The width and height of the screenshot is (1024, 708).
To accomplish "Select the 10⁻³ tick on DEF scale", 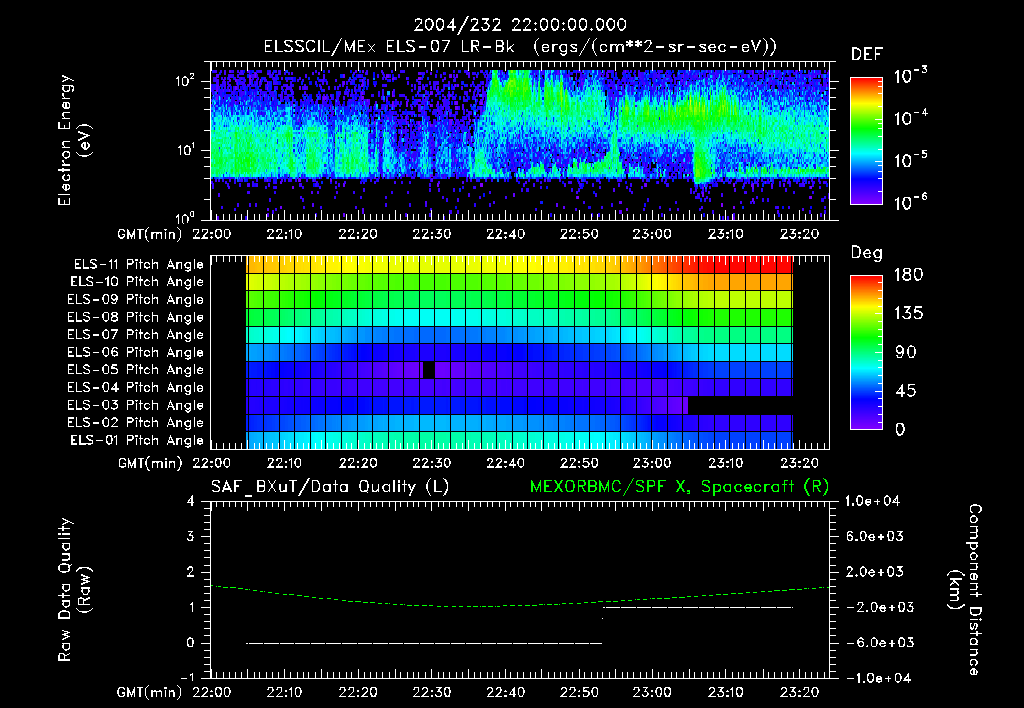I will [910, 76].
